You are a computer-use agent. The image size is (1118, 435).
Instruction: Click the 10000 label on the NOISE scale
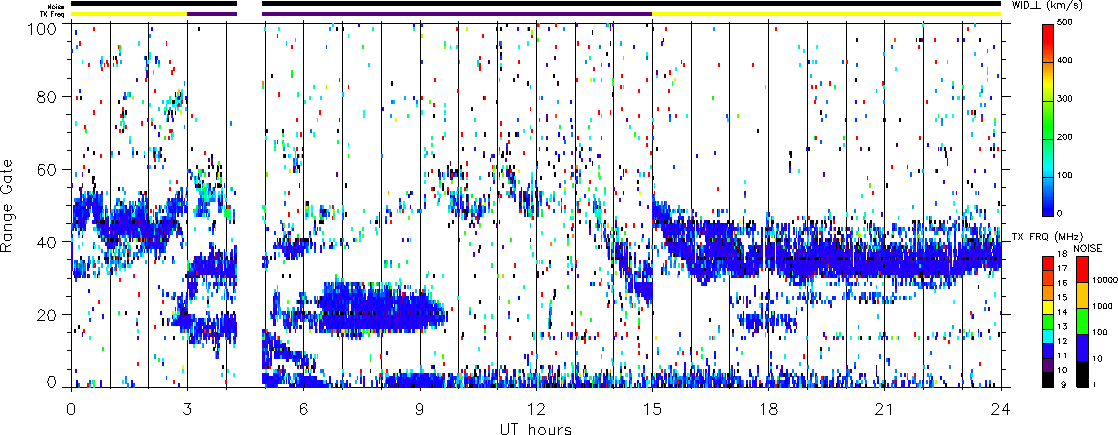click(1099, 281)
